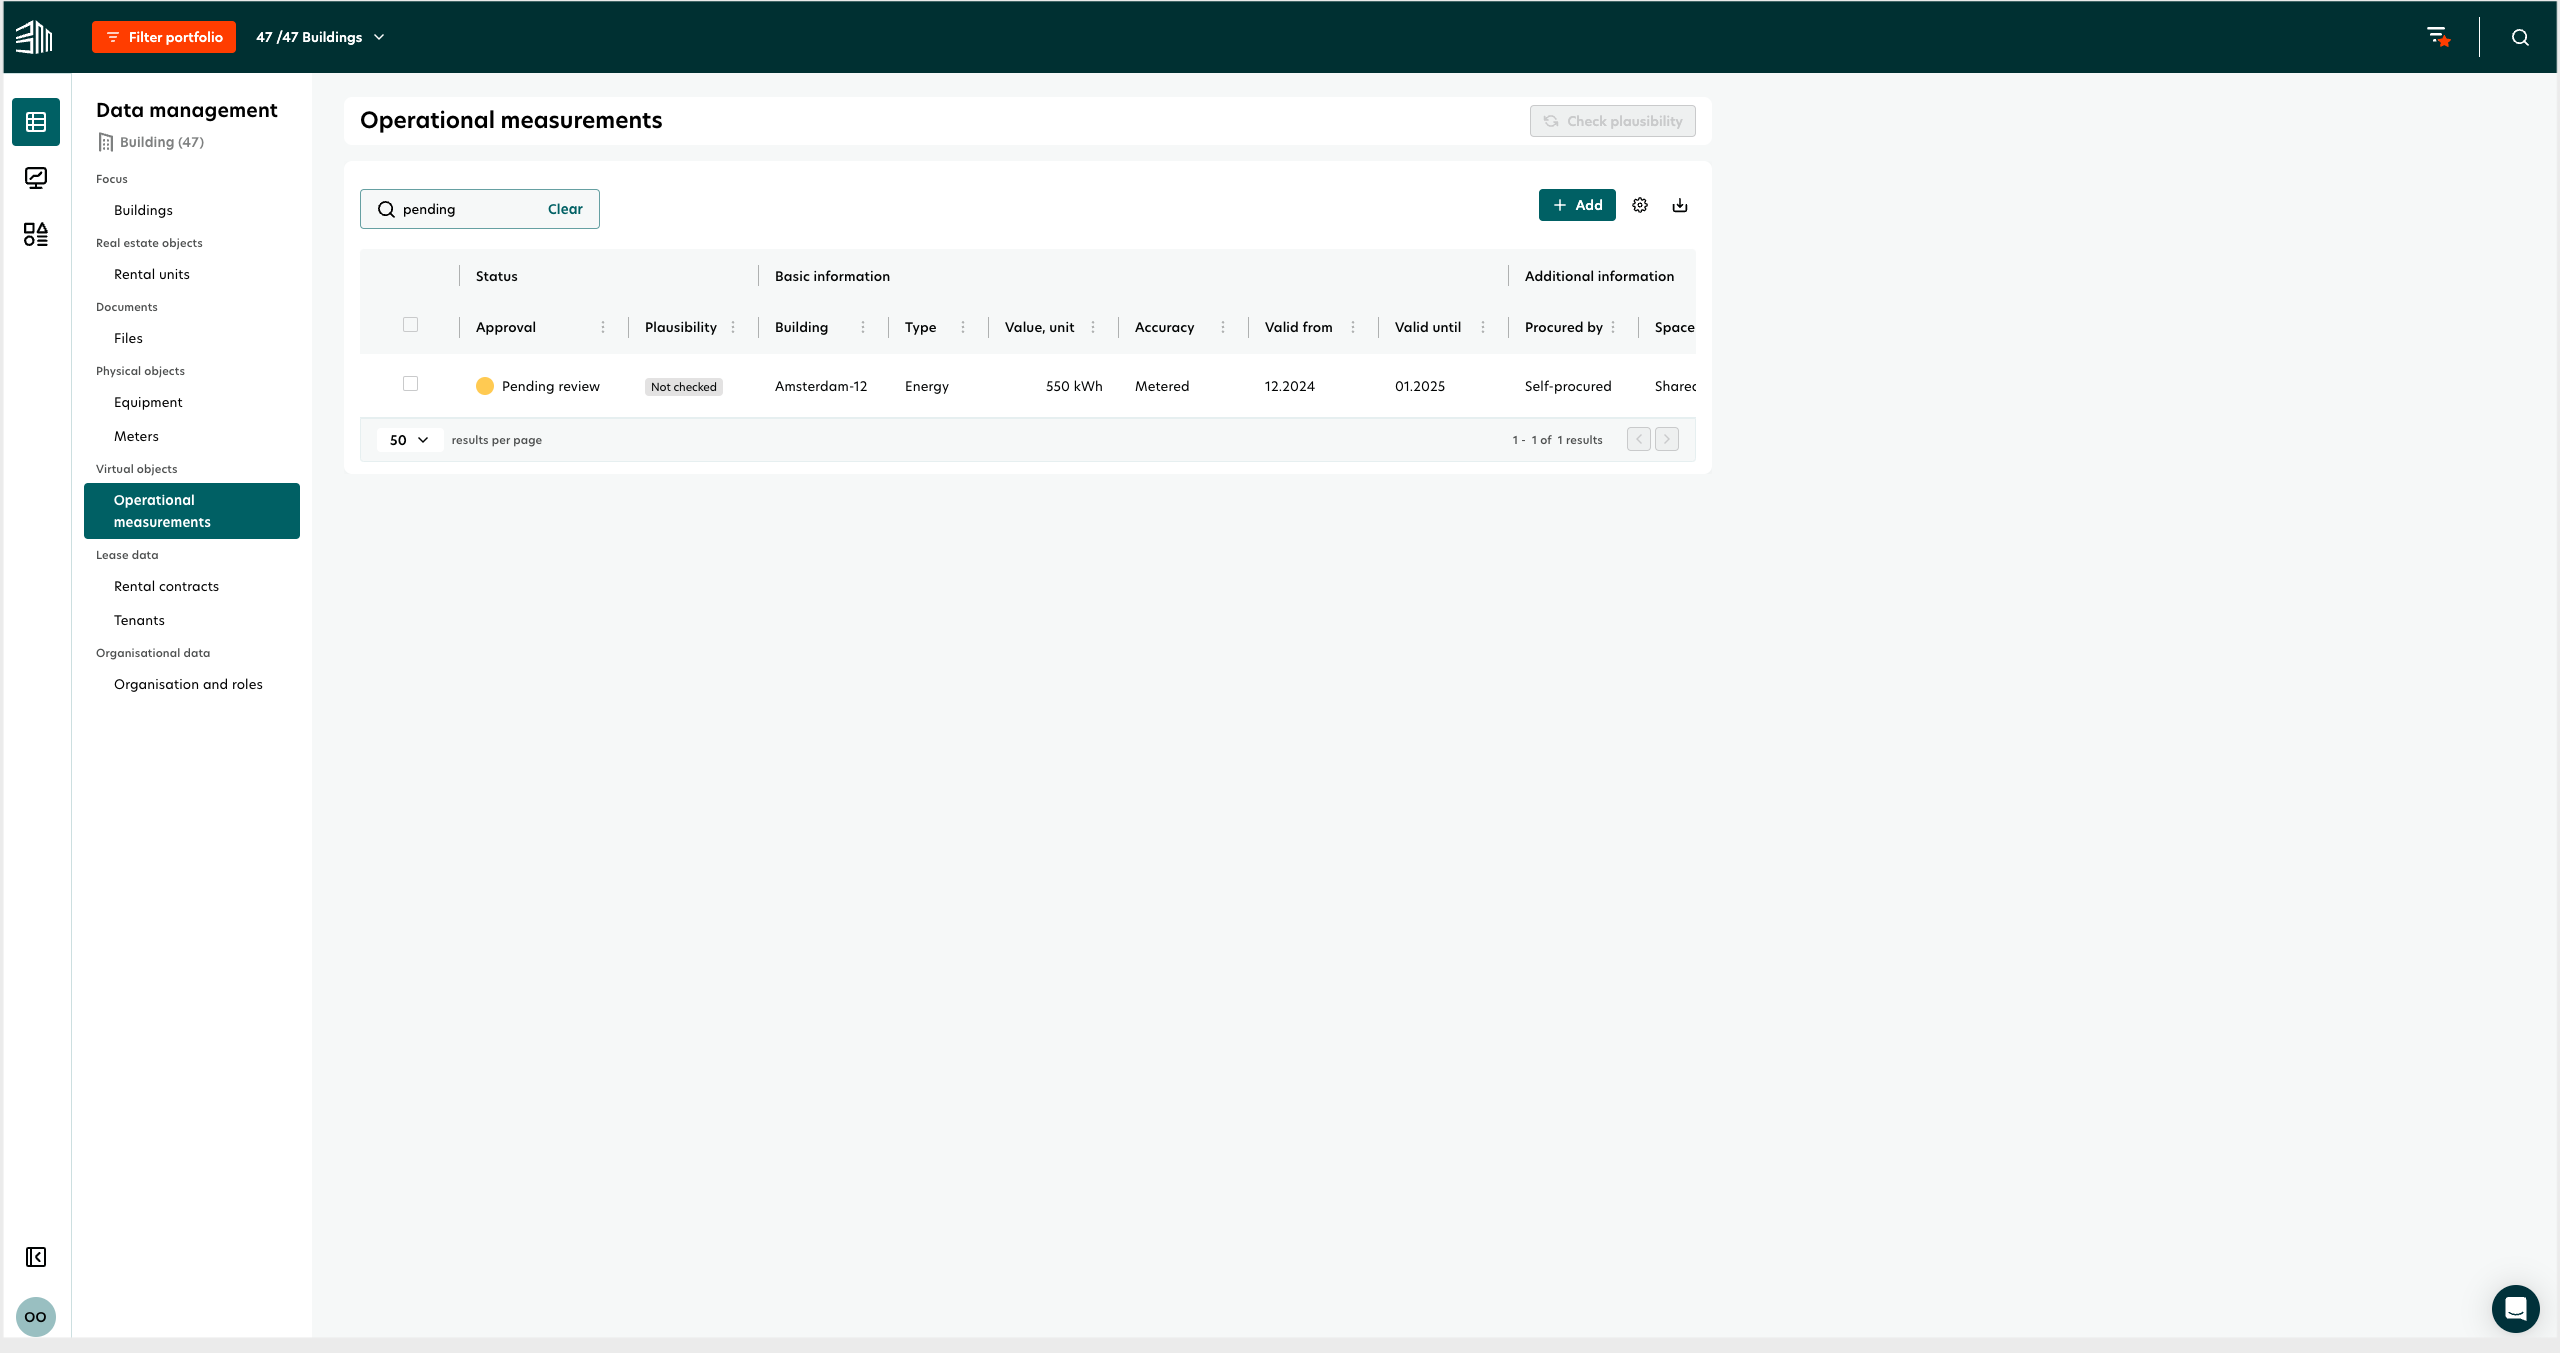Click the global search magnifier in header
2560x1353 pixels.
tap(2521, 37)
